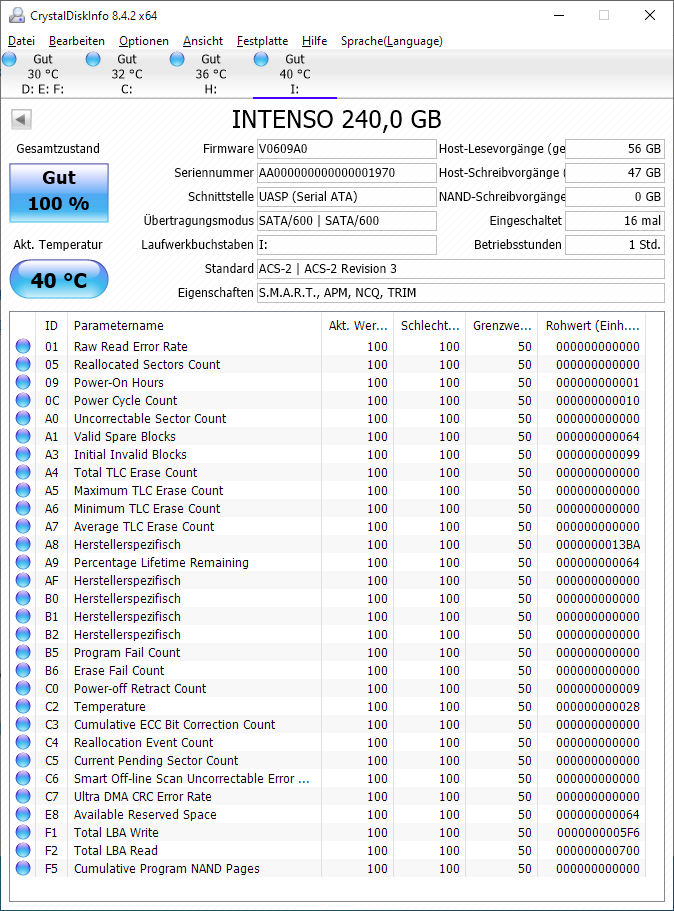The height and width of the screenshot is (911, 674).
Task: Click the Parametername column header
Action: tap(194, 325)
